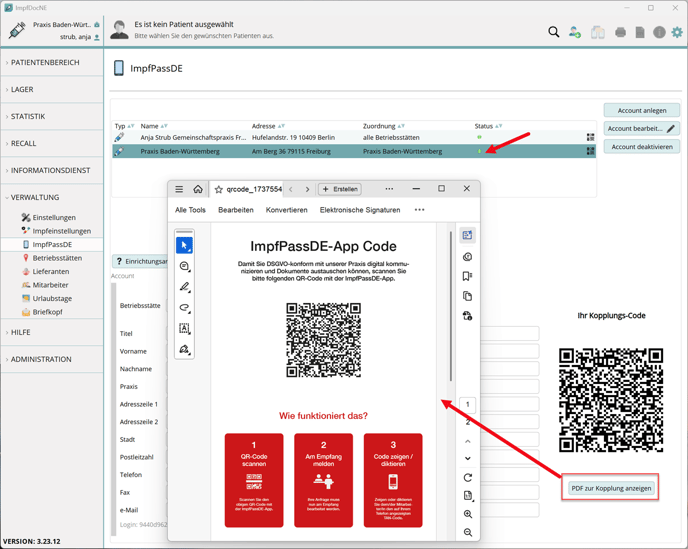
Task: Sort accounts by Status column
Action: click(x=488, y=126)
